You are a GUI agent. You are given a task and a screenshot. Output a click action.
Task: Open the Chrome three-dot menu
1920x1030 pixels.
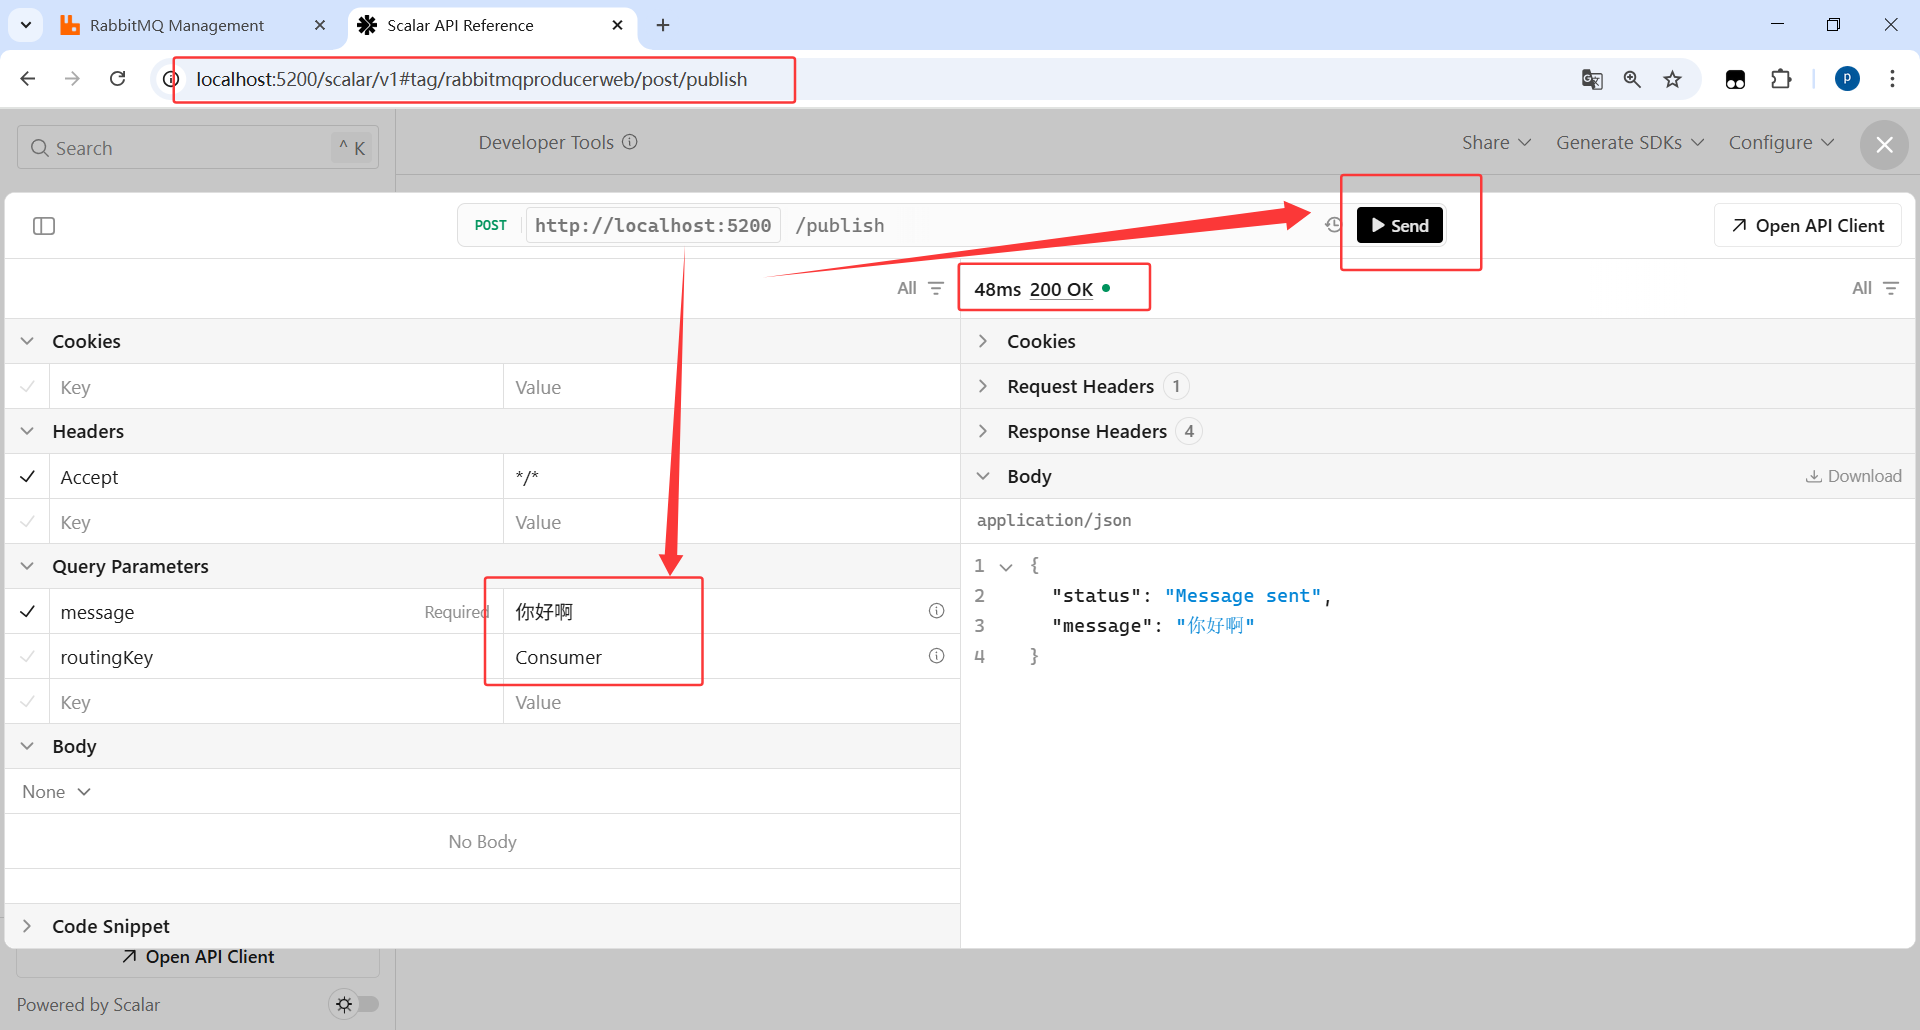coord(1892,79)
